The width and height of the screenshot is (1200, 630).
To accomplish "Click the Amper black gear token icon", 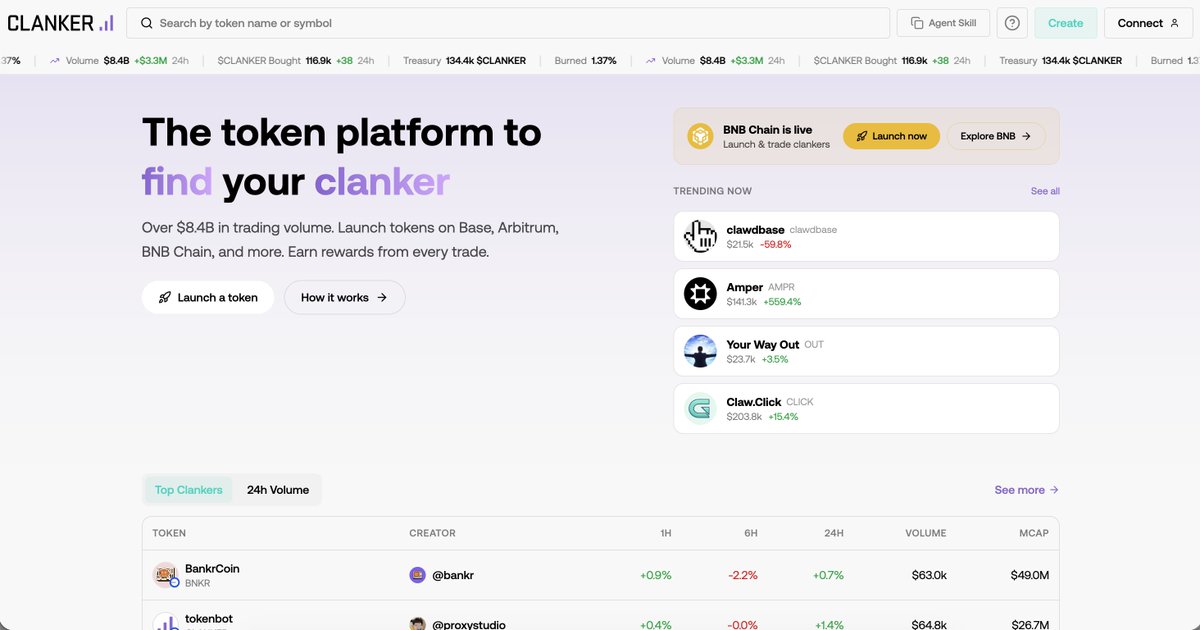I will pyautogui.click(x=700, y=293).
